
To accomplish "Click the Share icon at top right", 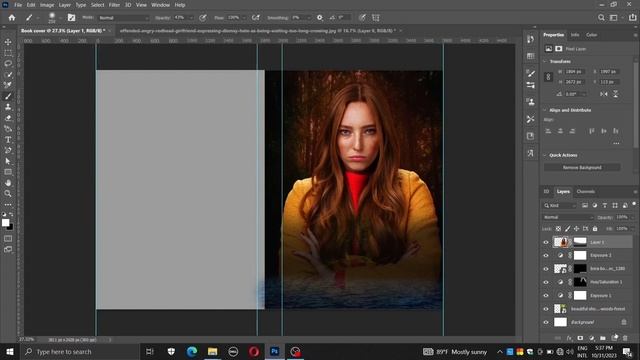I will click(632, 18).
